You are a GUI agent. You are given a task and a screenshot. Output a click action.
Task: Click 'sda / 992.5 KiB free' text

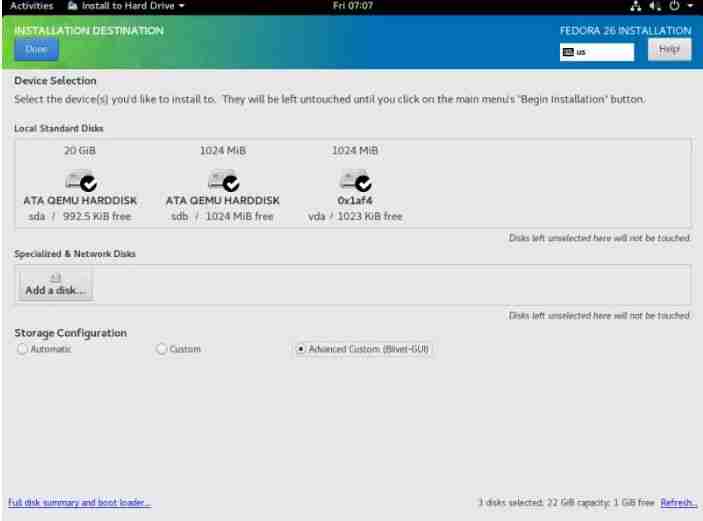pyautogui.click(x=80, y=216)
